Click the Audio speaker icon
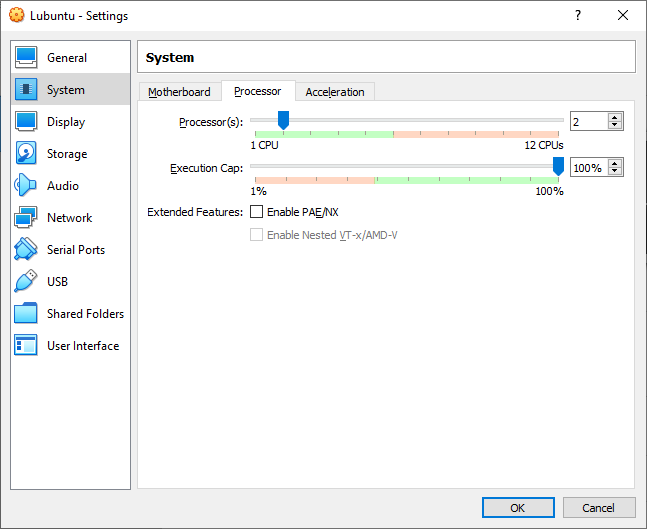The image size is (647, 529). pyautogui.click(x=26, y=186)
